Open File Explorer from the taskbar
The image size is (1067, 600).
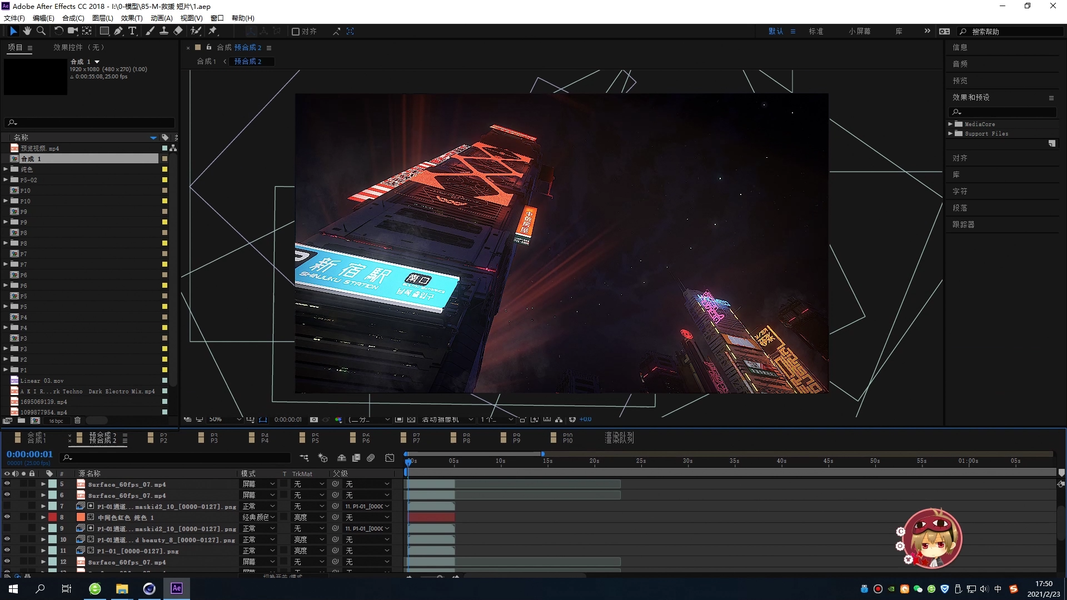[x=122, y=588]
